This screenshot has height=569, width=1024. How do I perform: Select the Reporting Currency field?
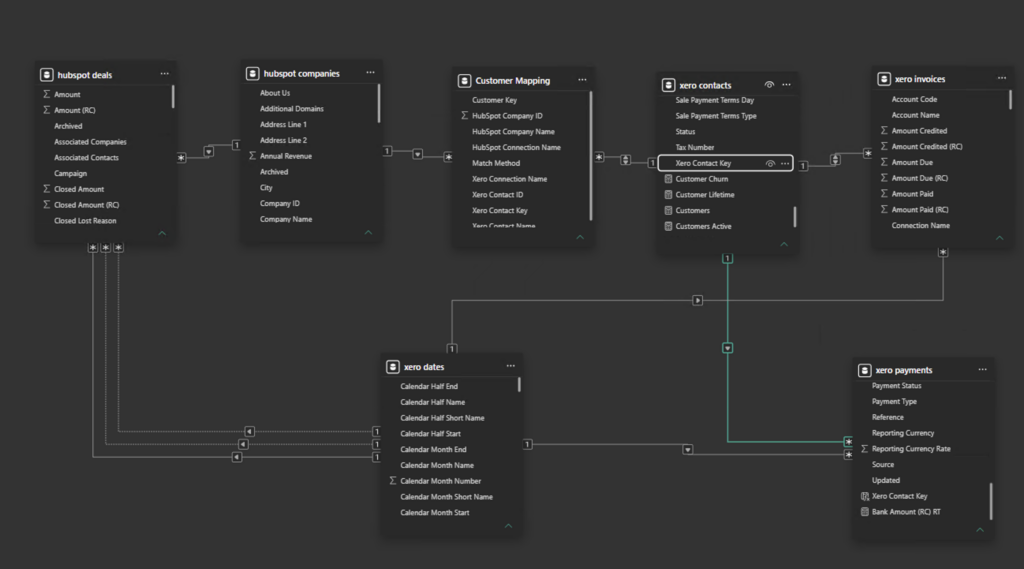(903, 433)
